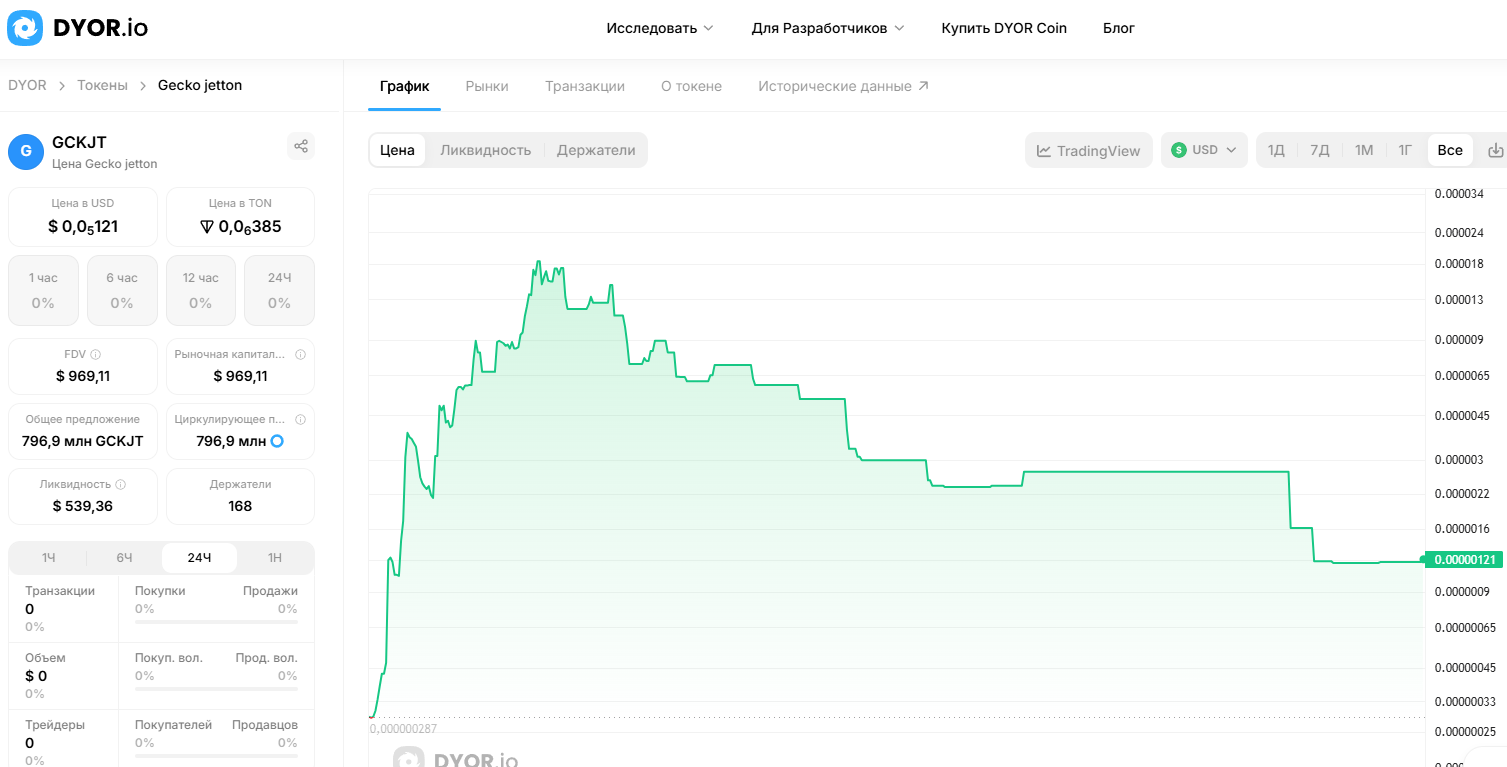Click the blue circle icon next to 796,9 млн
This screenshot has height=767, width=1507.
[277, 441]
